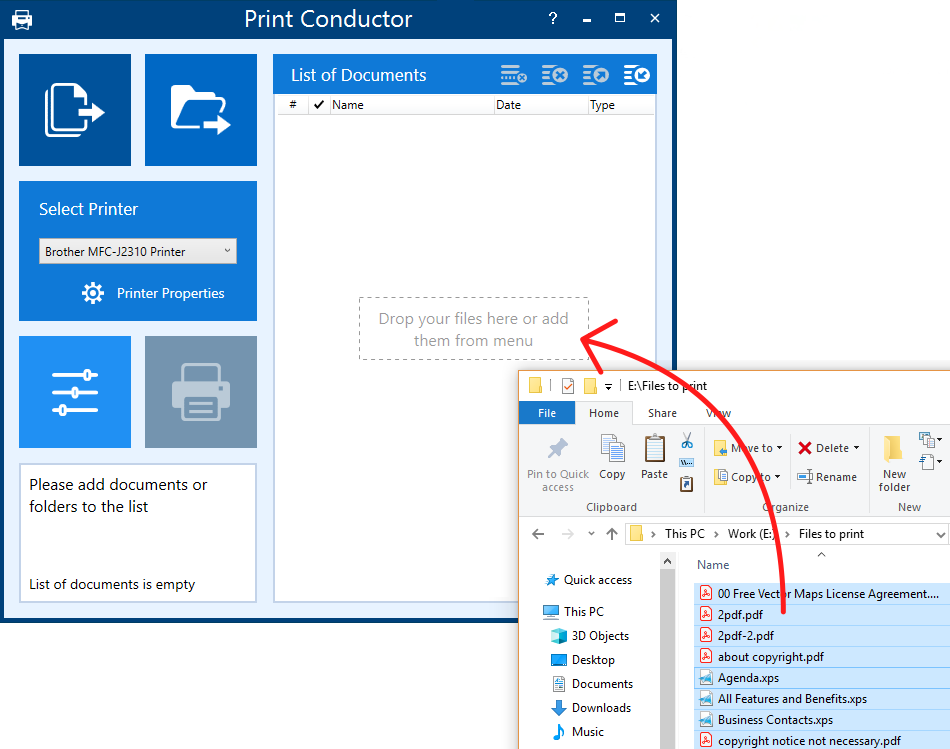
Task: Open the Brother MFC-J2310 Printer dropdown
Action: click(x=138, y=251)
